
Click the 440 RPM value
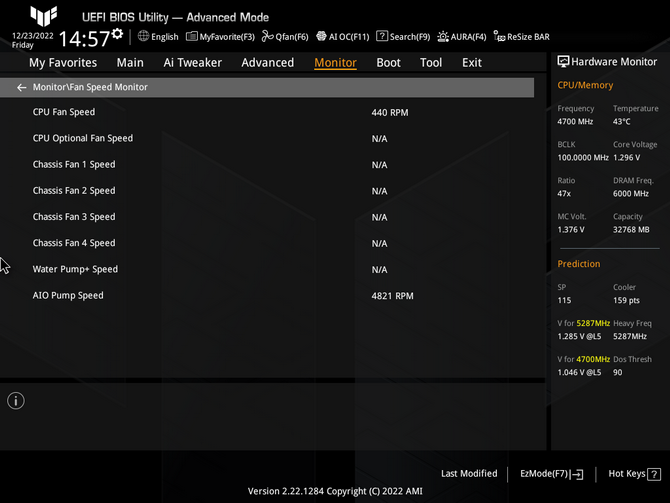coord(390,113)
